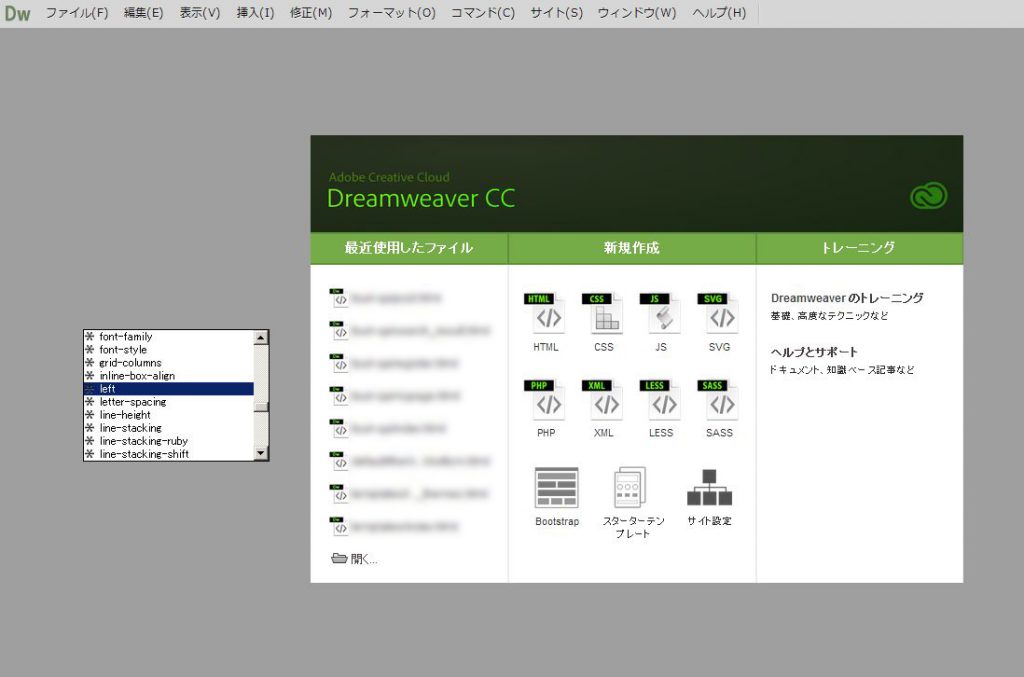Click the トレーニング header

[x=859, y=248]
